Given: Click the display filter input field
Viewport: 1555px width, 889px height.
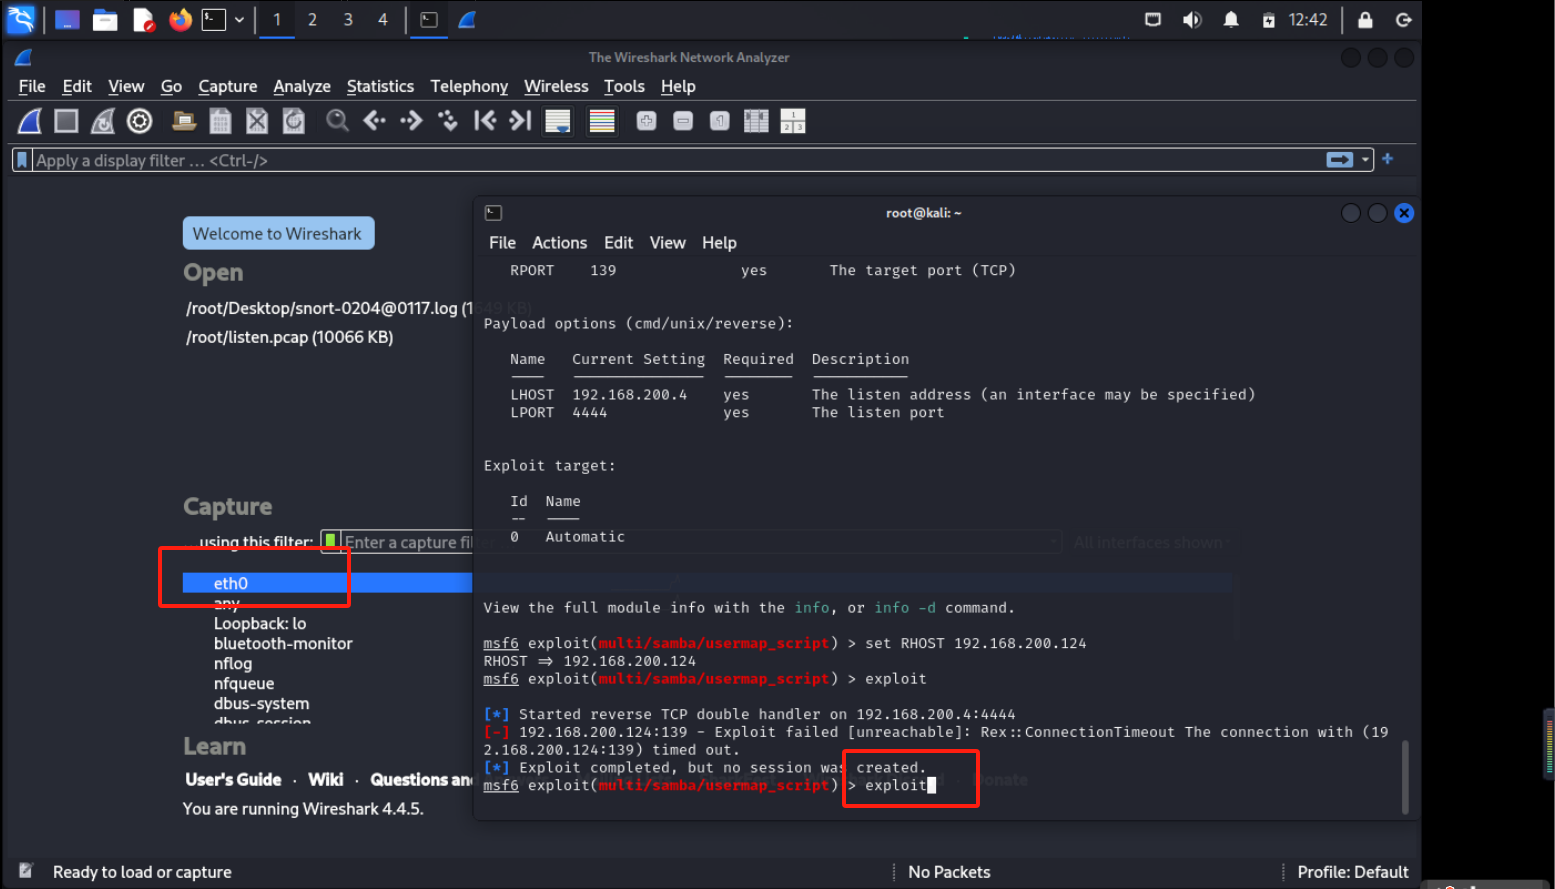Looking at the screenshot, I should 678,160.
